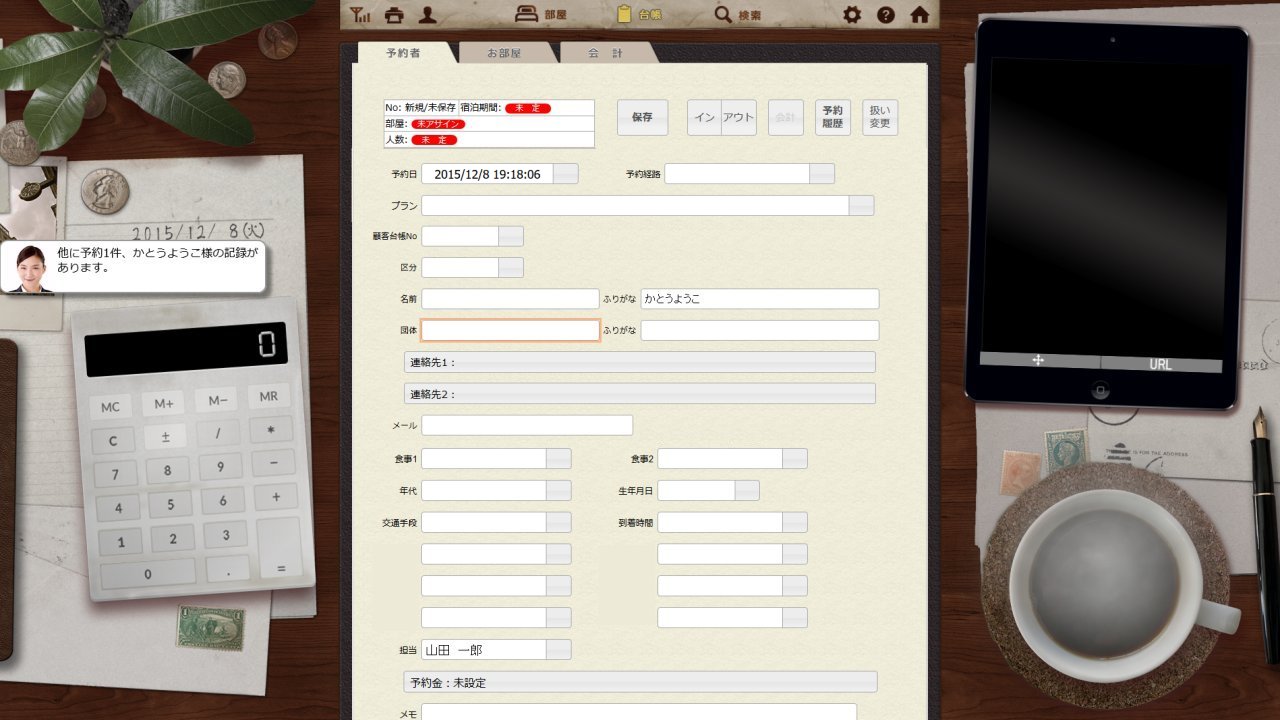Image resolution: width=1280 pixels, height=720 pixels.
Task: Toggle the イン check-in button
Action: (x=704, y=118)
